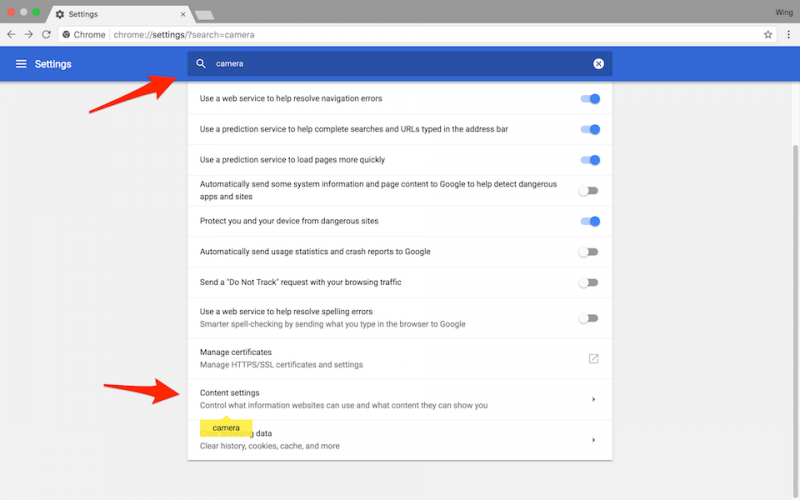Screen dimensions: 800x500
Task: Turn on usage statistics and crash reports
Action: 589,252
